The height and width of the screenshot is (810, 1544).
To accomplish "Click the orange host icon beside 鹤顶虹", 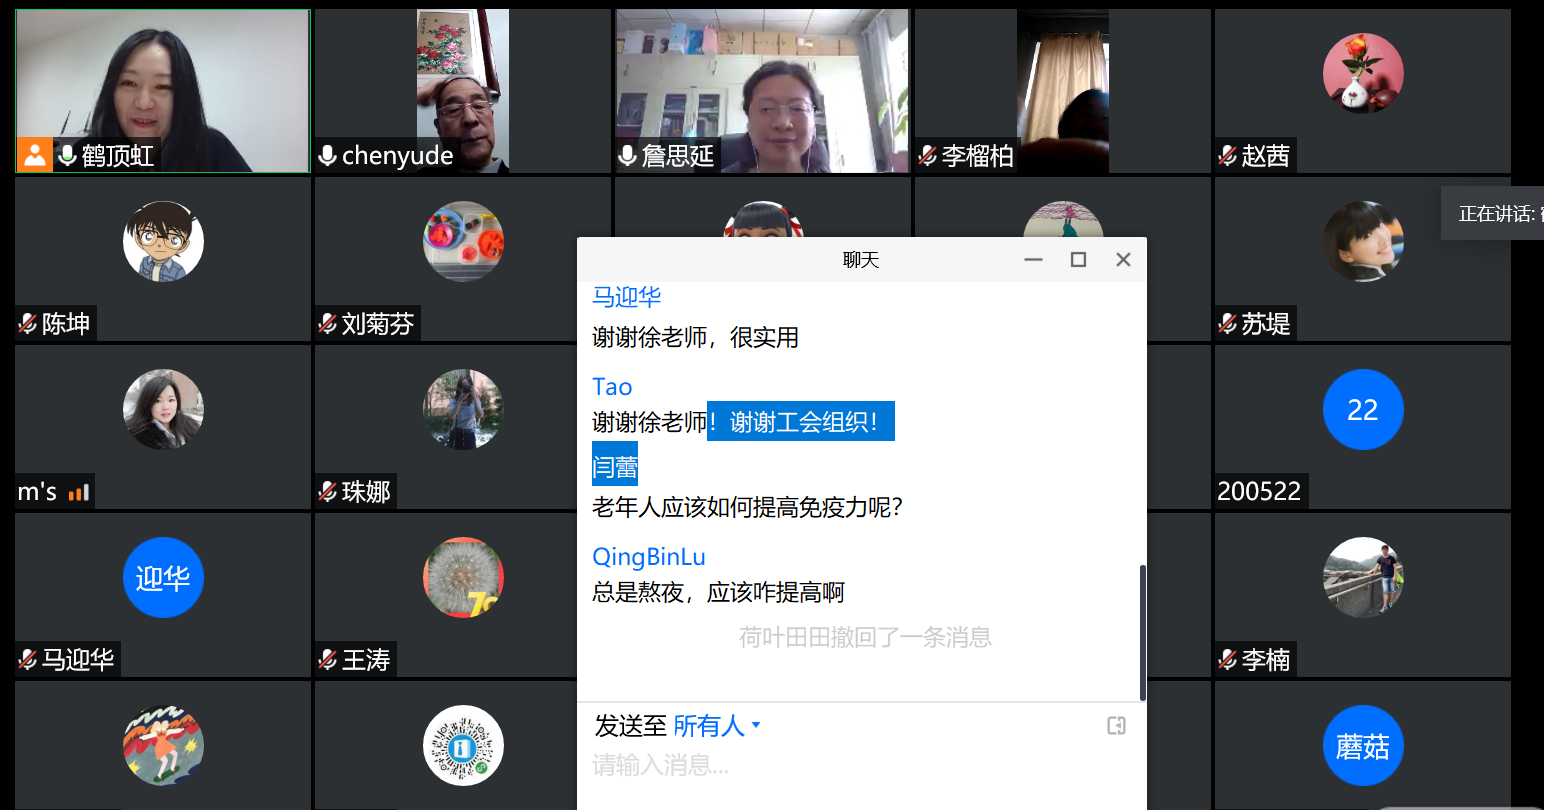I will [35, 155].
